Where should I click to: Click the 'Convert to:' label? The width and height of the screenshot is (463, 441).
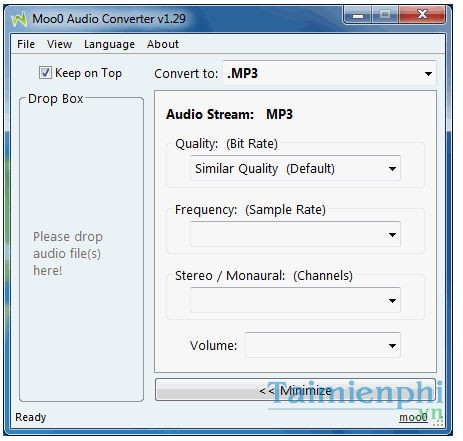coord(186,73)
